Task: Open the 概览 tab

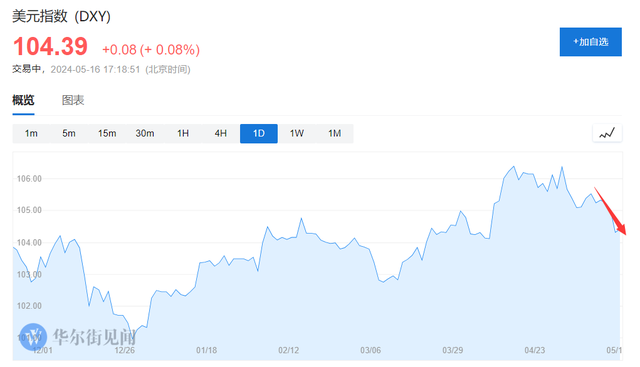Action: click(x=23, y=100)
